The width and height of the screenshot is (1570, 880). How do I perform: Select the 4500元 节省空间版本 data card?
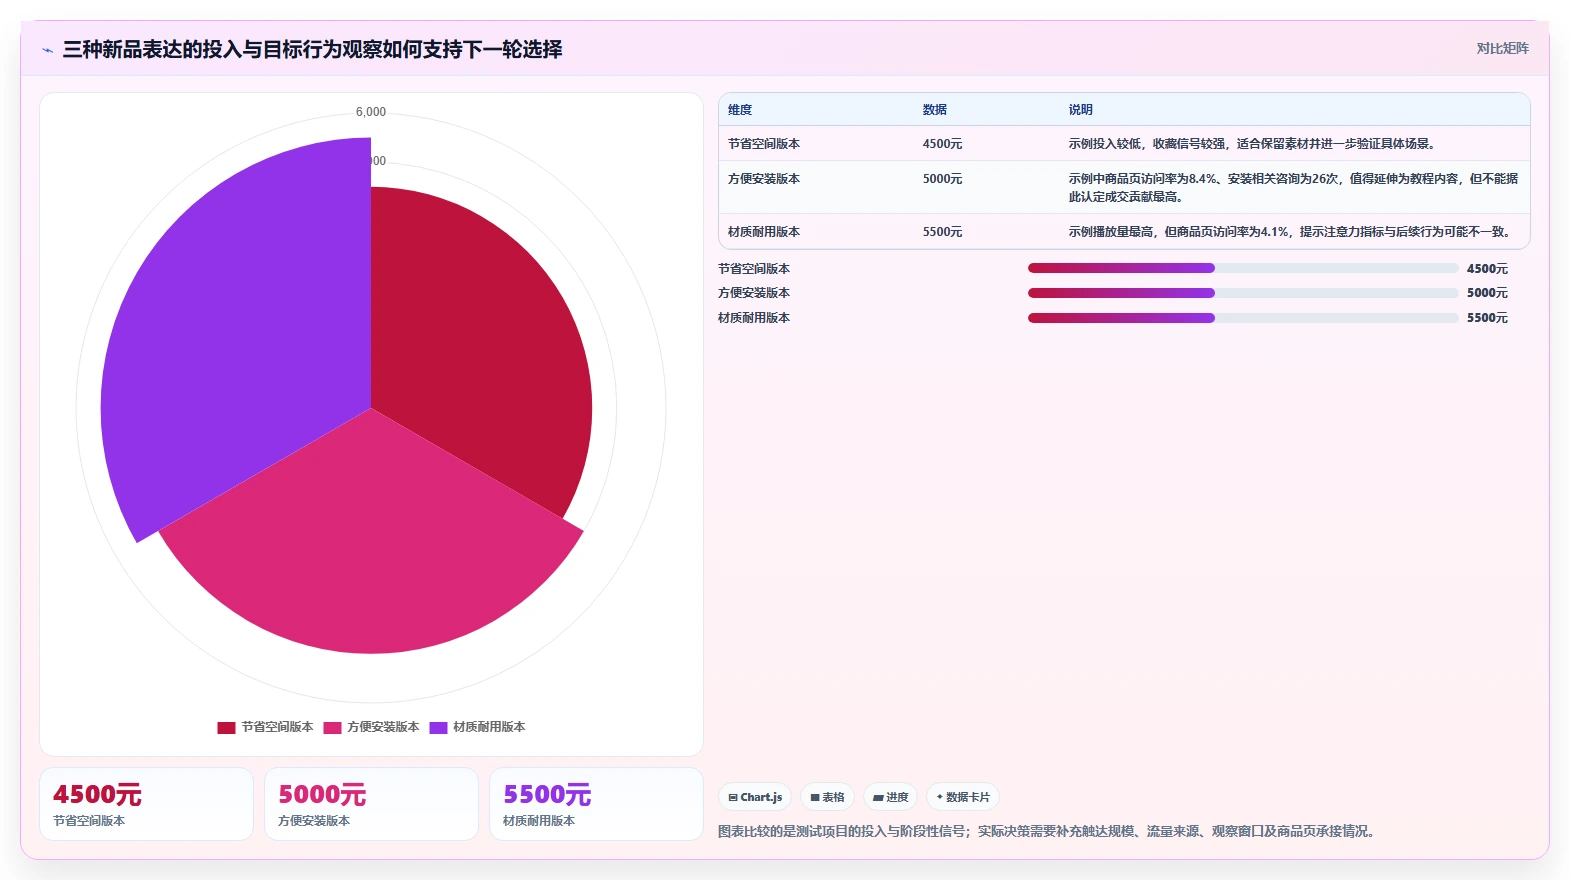click(146, 804)
